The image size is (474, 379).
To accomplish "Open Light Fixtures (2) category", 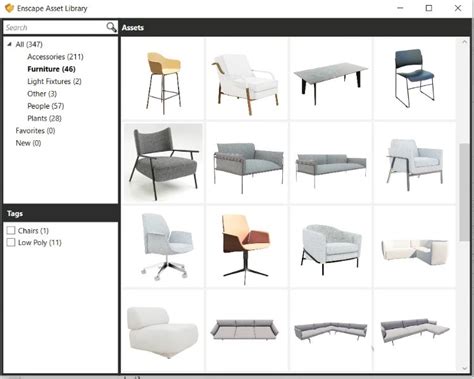I will pos(54,81).
